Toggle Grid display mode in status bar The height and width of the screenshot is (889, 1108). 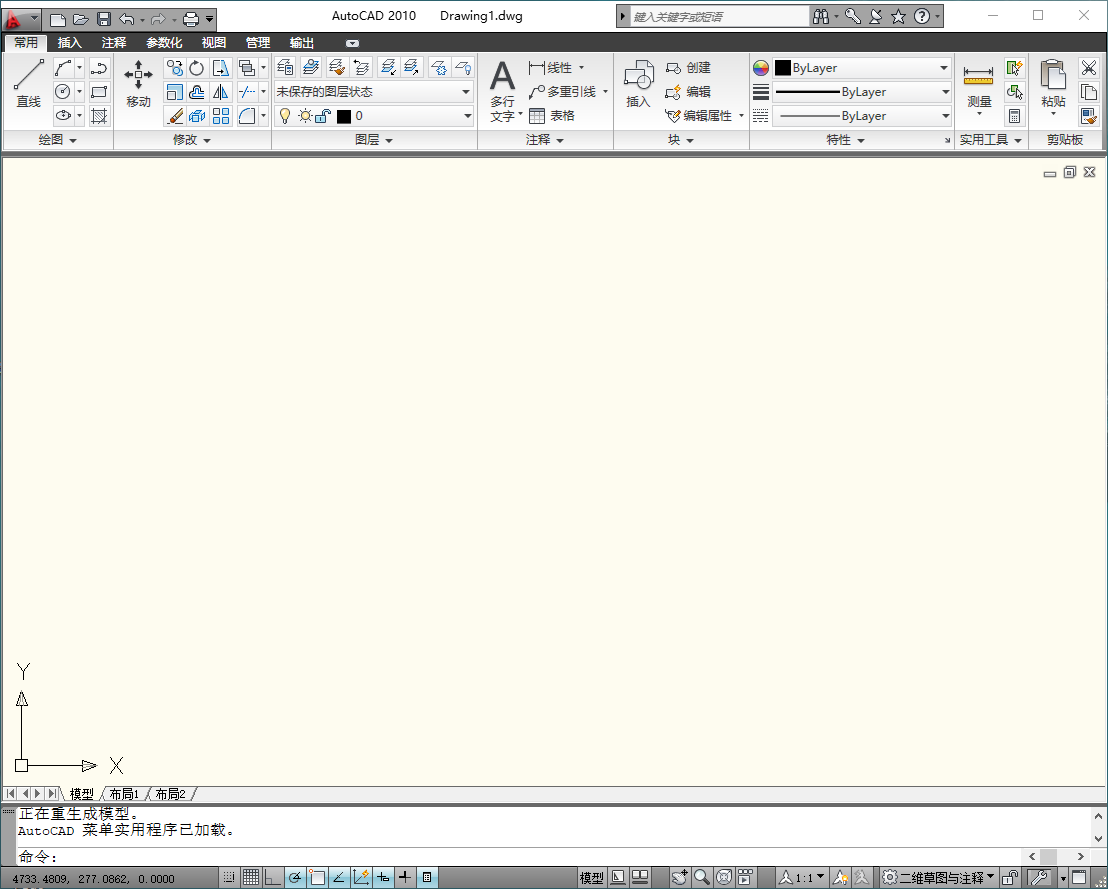click(250, 875)
